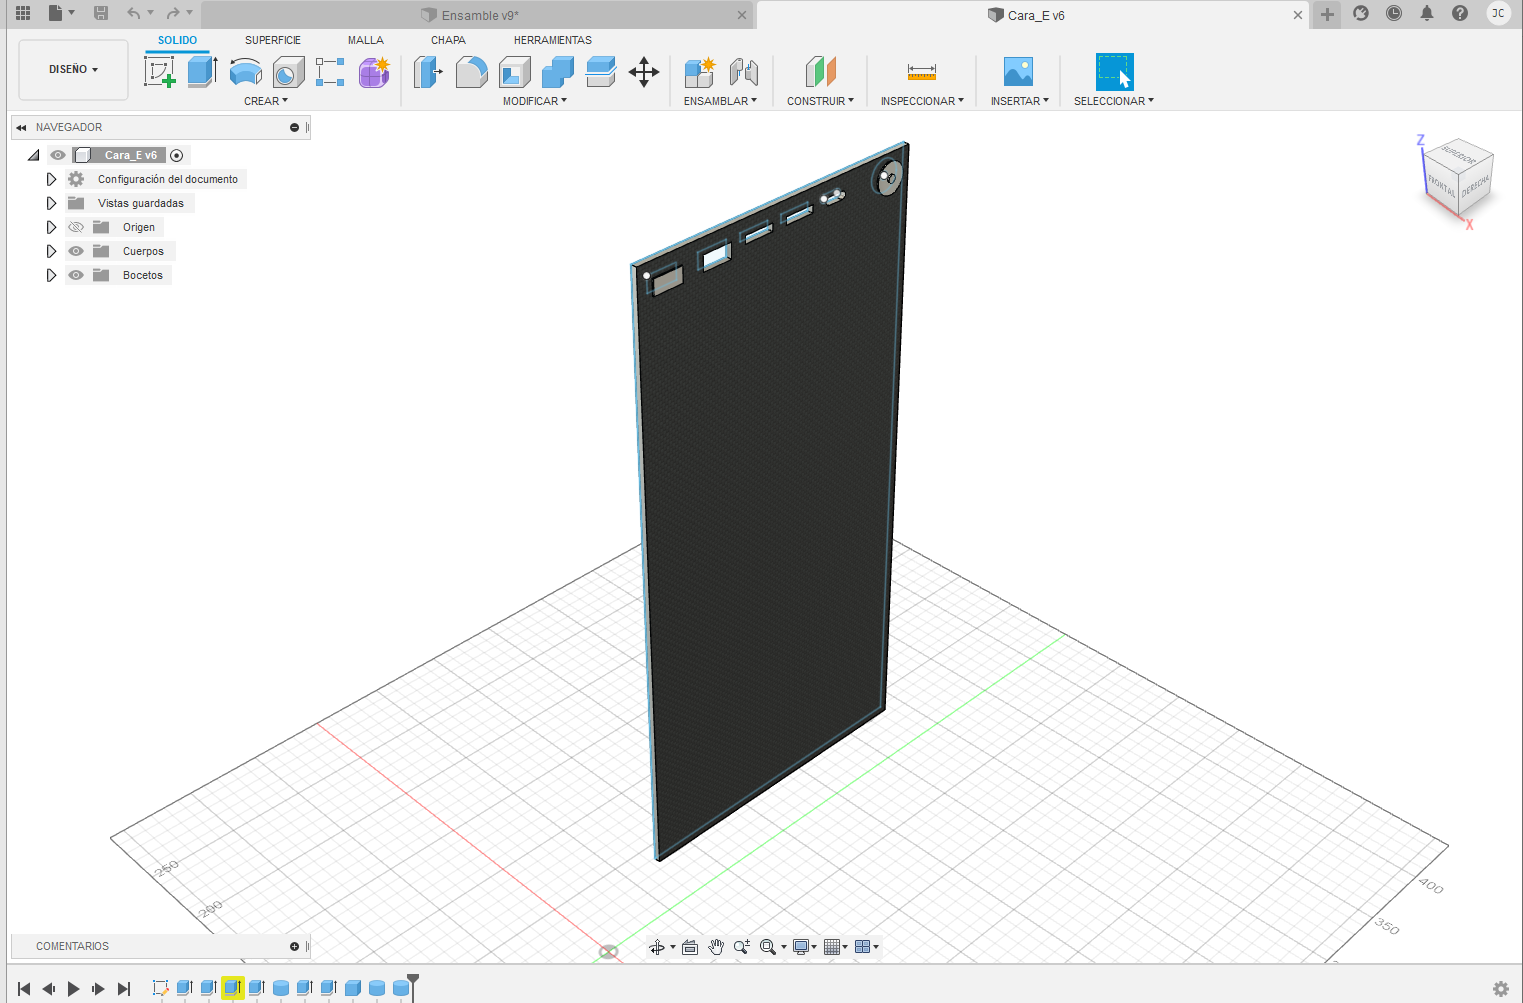
Task: Open timeline settings gear icon
Action: point(1501,989)
